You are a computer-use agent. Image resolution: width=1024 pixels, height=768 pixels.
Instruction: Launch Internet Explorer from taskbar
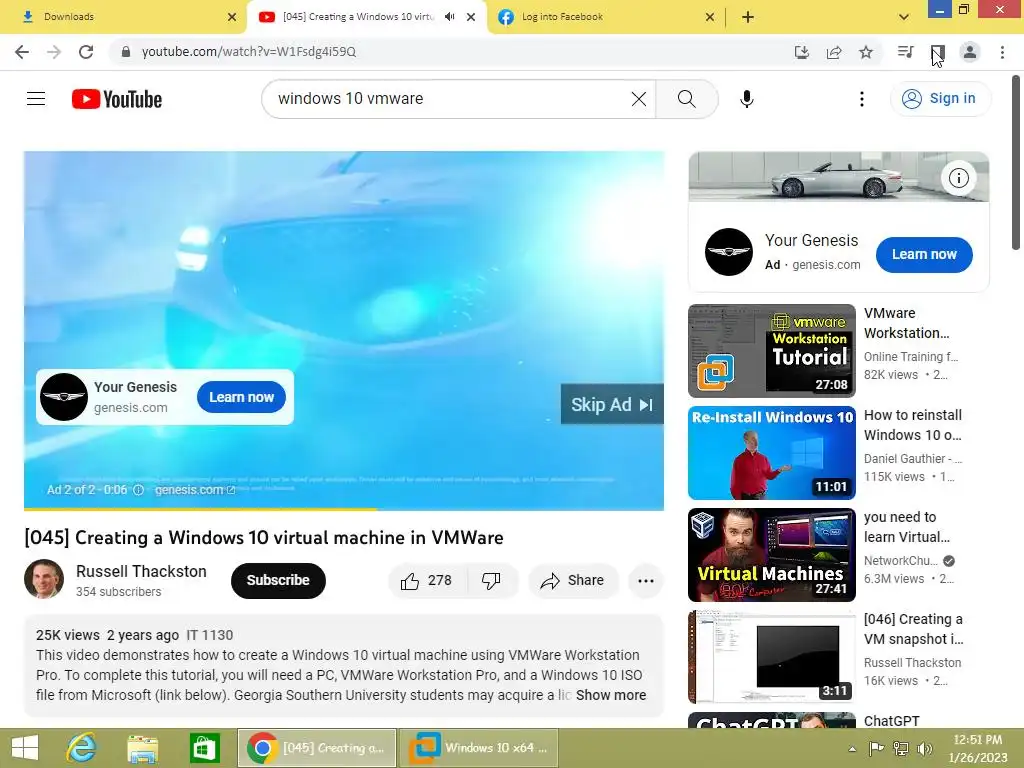pos(82,748)
